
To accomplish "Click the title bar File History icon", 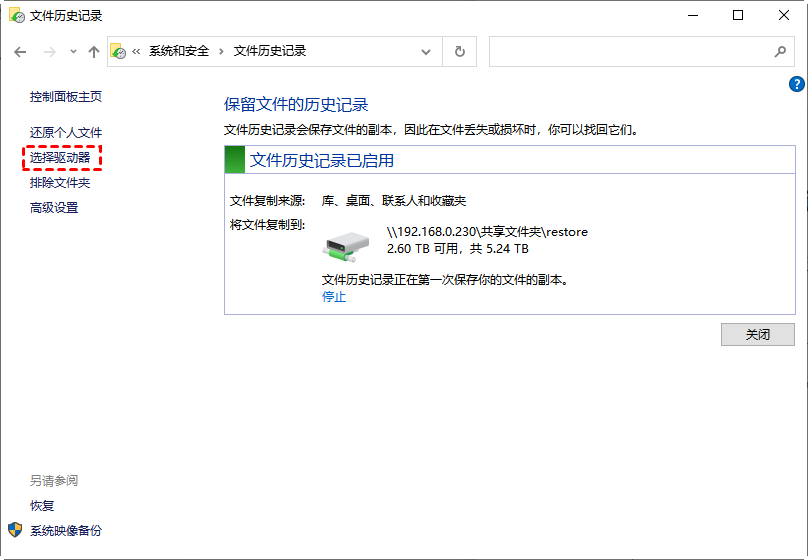I will tap(16, 15).
